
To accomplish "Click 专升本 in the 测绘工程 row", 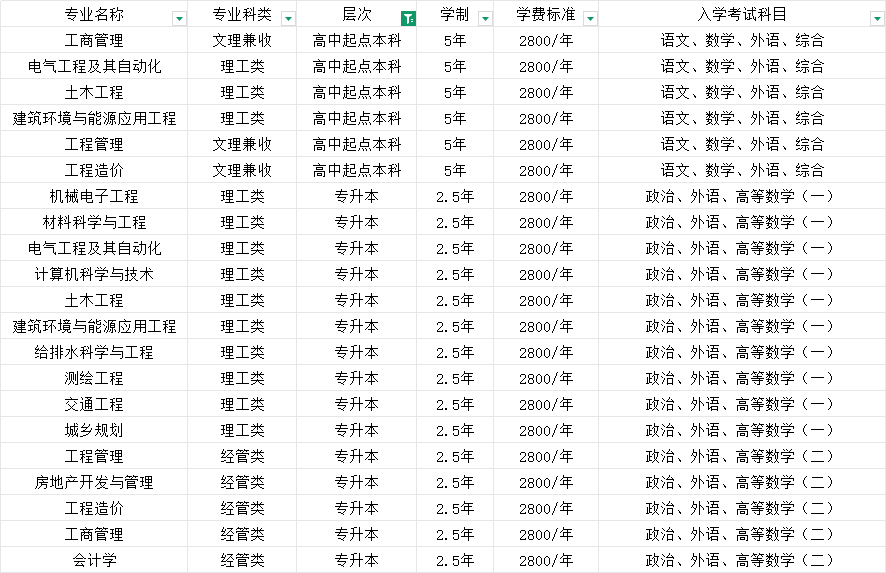I will tap(357, 378).
